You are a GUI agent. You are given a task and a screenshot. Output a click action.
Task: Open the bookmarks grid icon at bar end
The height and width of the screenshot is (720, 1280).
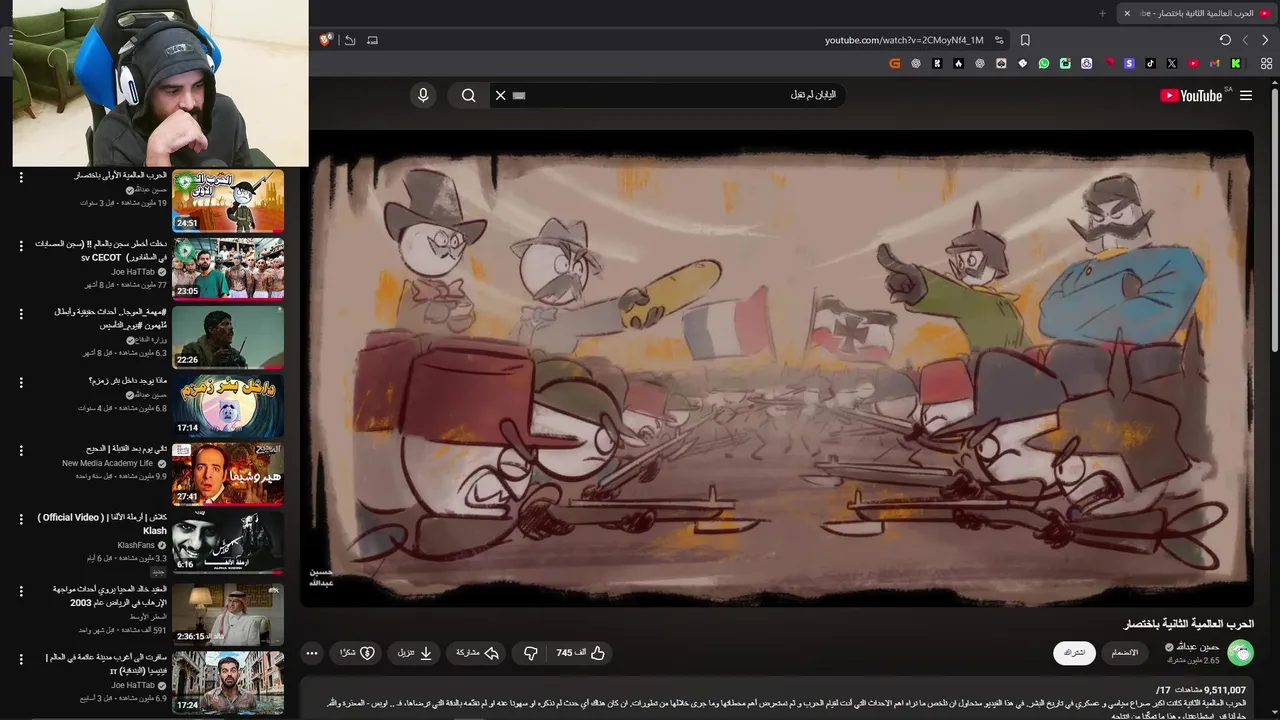coord(1266,63)
